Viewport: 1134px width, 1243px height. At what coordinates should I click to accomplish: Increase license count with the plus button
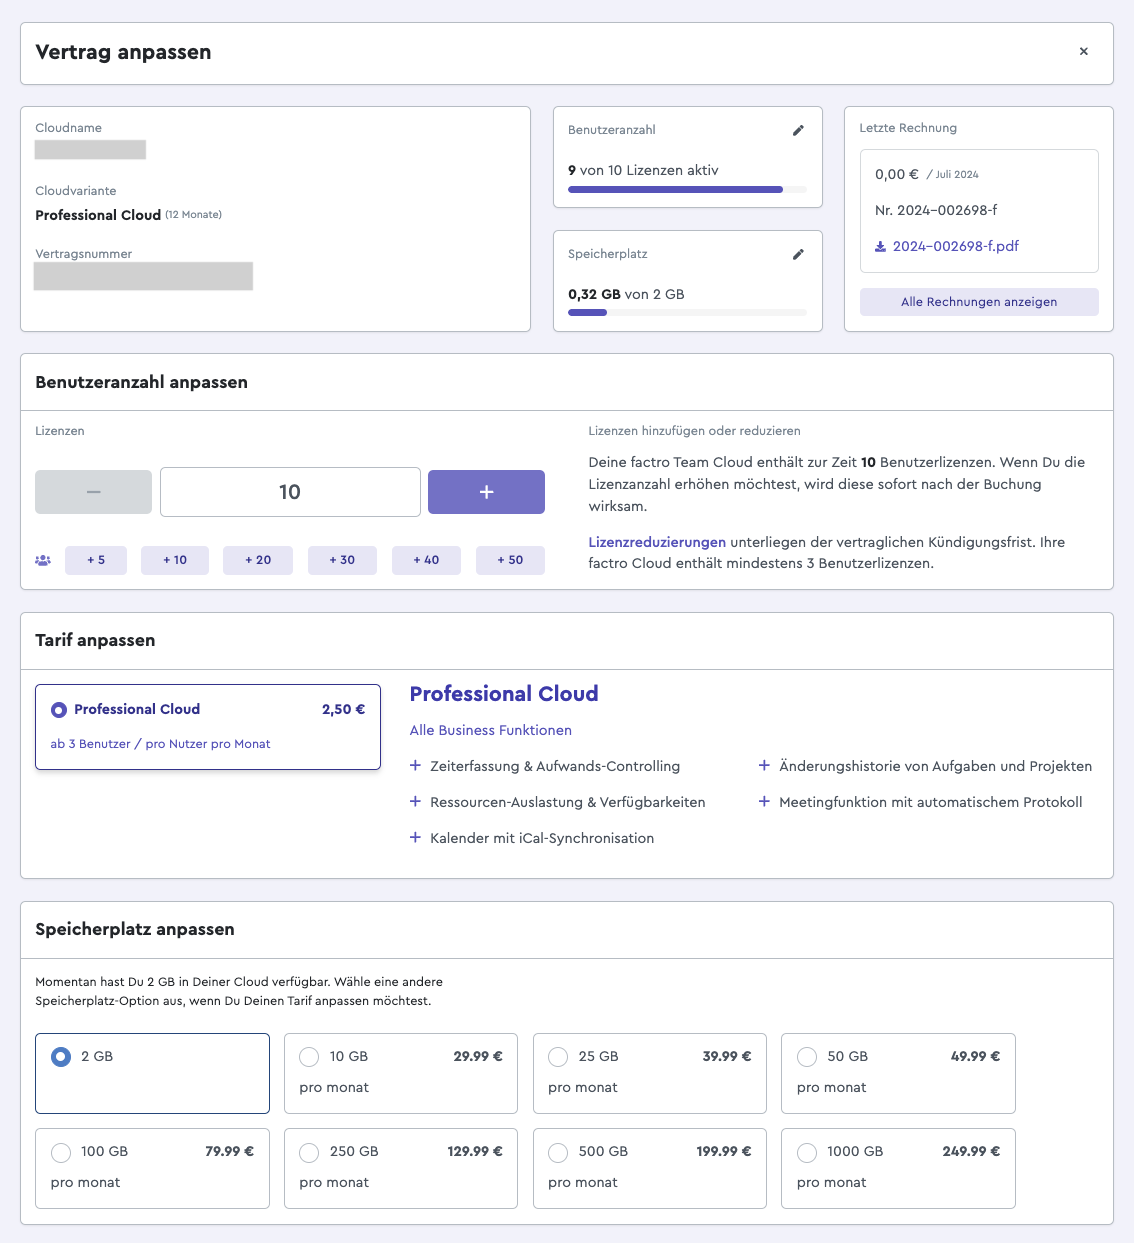pyautogui.click(x=486, y=492)
